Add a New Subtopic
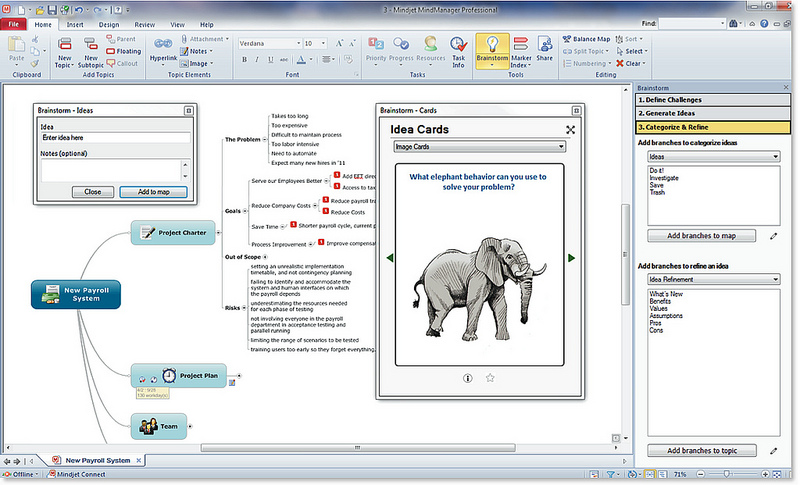Image resolution: width=800 pixels, height=485 pixels. (x=91, y=53)
